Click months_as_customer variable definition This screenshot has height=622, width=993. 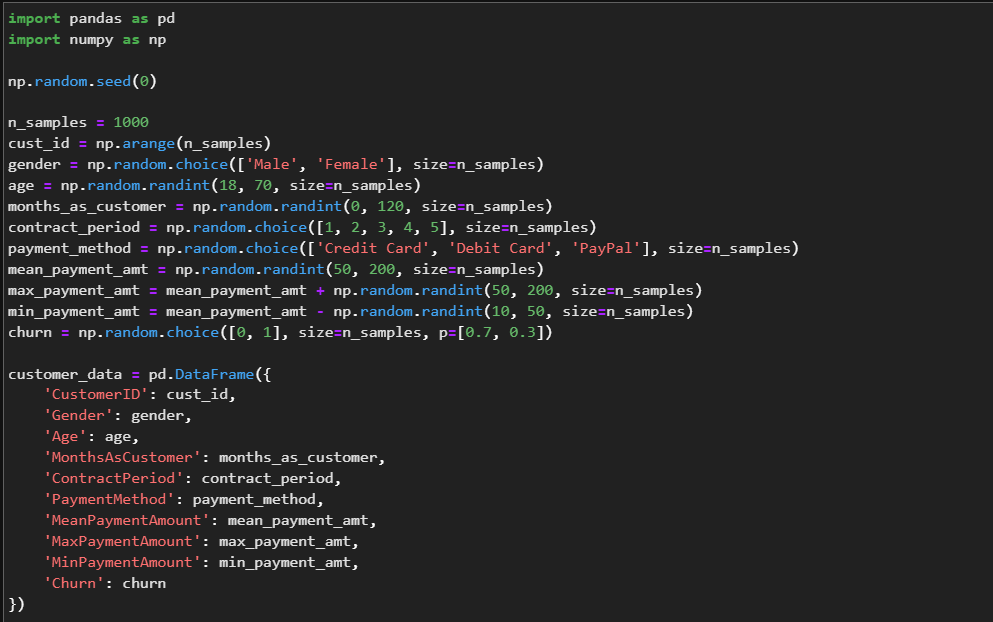(280, 206)
